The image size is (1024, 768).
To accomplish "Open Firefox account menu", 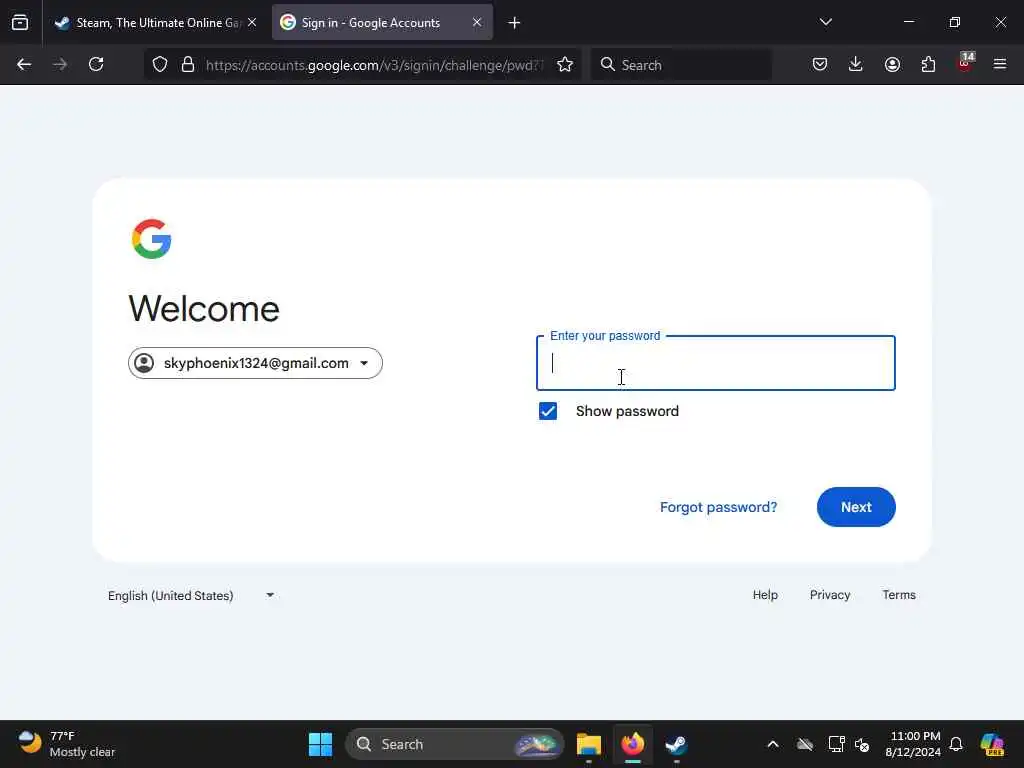I will click(892, 65).
